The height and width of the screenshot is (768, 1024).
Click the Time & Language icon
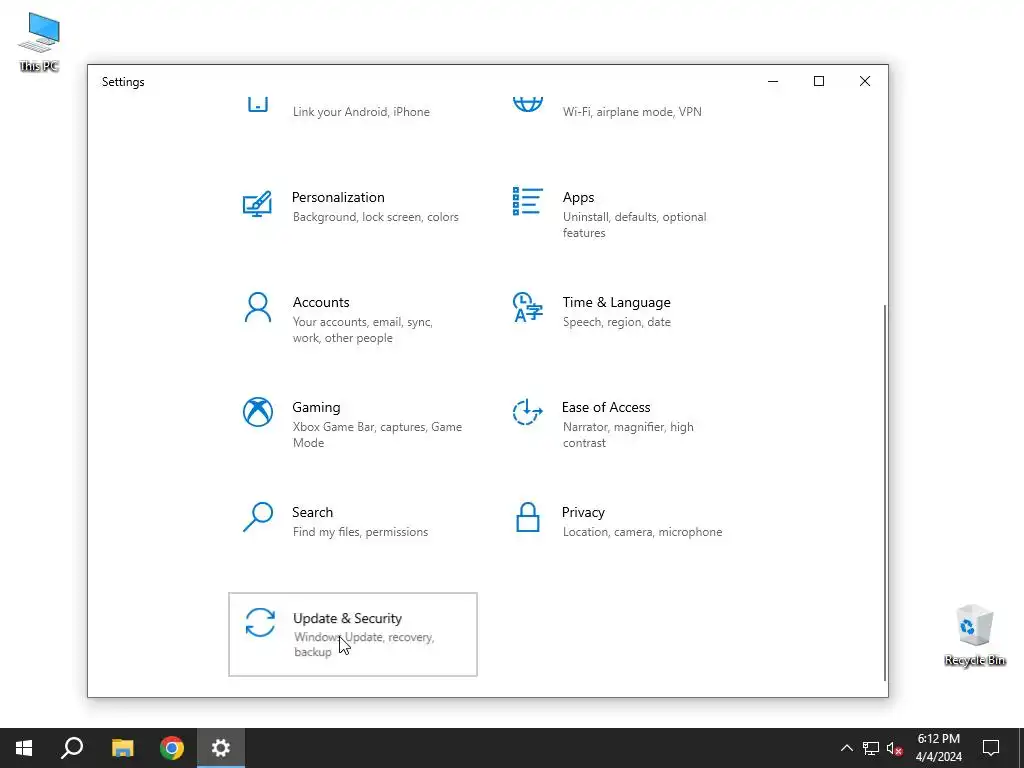click(x=528, y=308)
